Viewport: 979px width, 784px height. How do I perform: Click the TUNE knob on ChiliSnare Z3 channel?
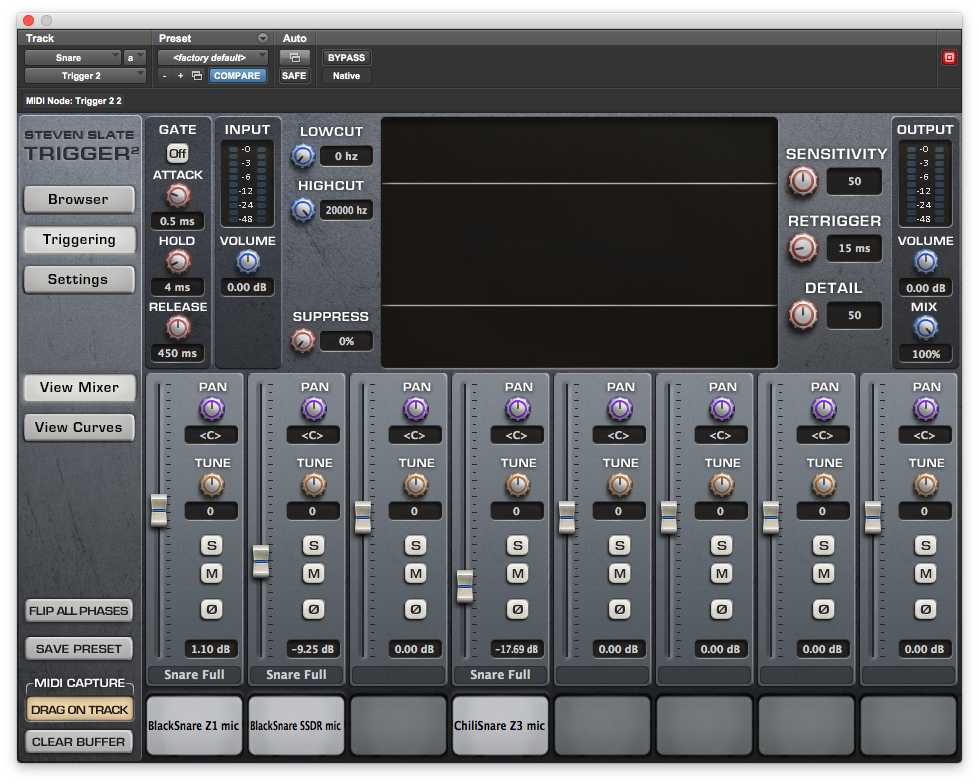click(518, 485)
